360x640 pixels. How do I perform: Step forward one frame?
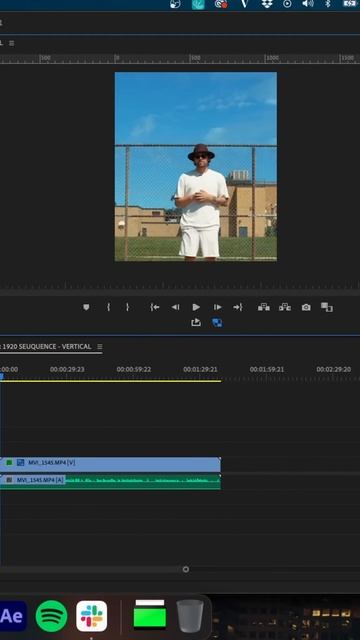218,307
